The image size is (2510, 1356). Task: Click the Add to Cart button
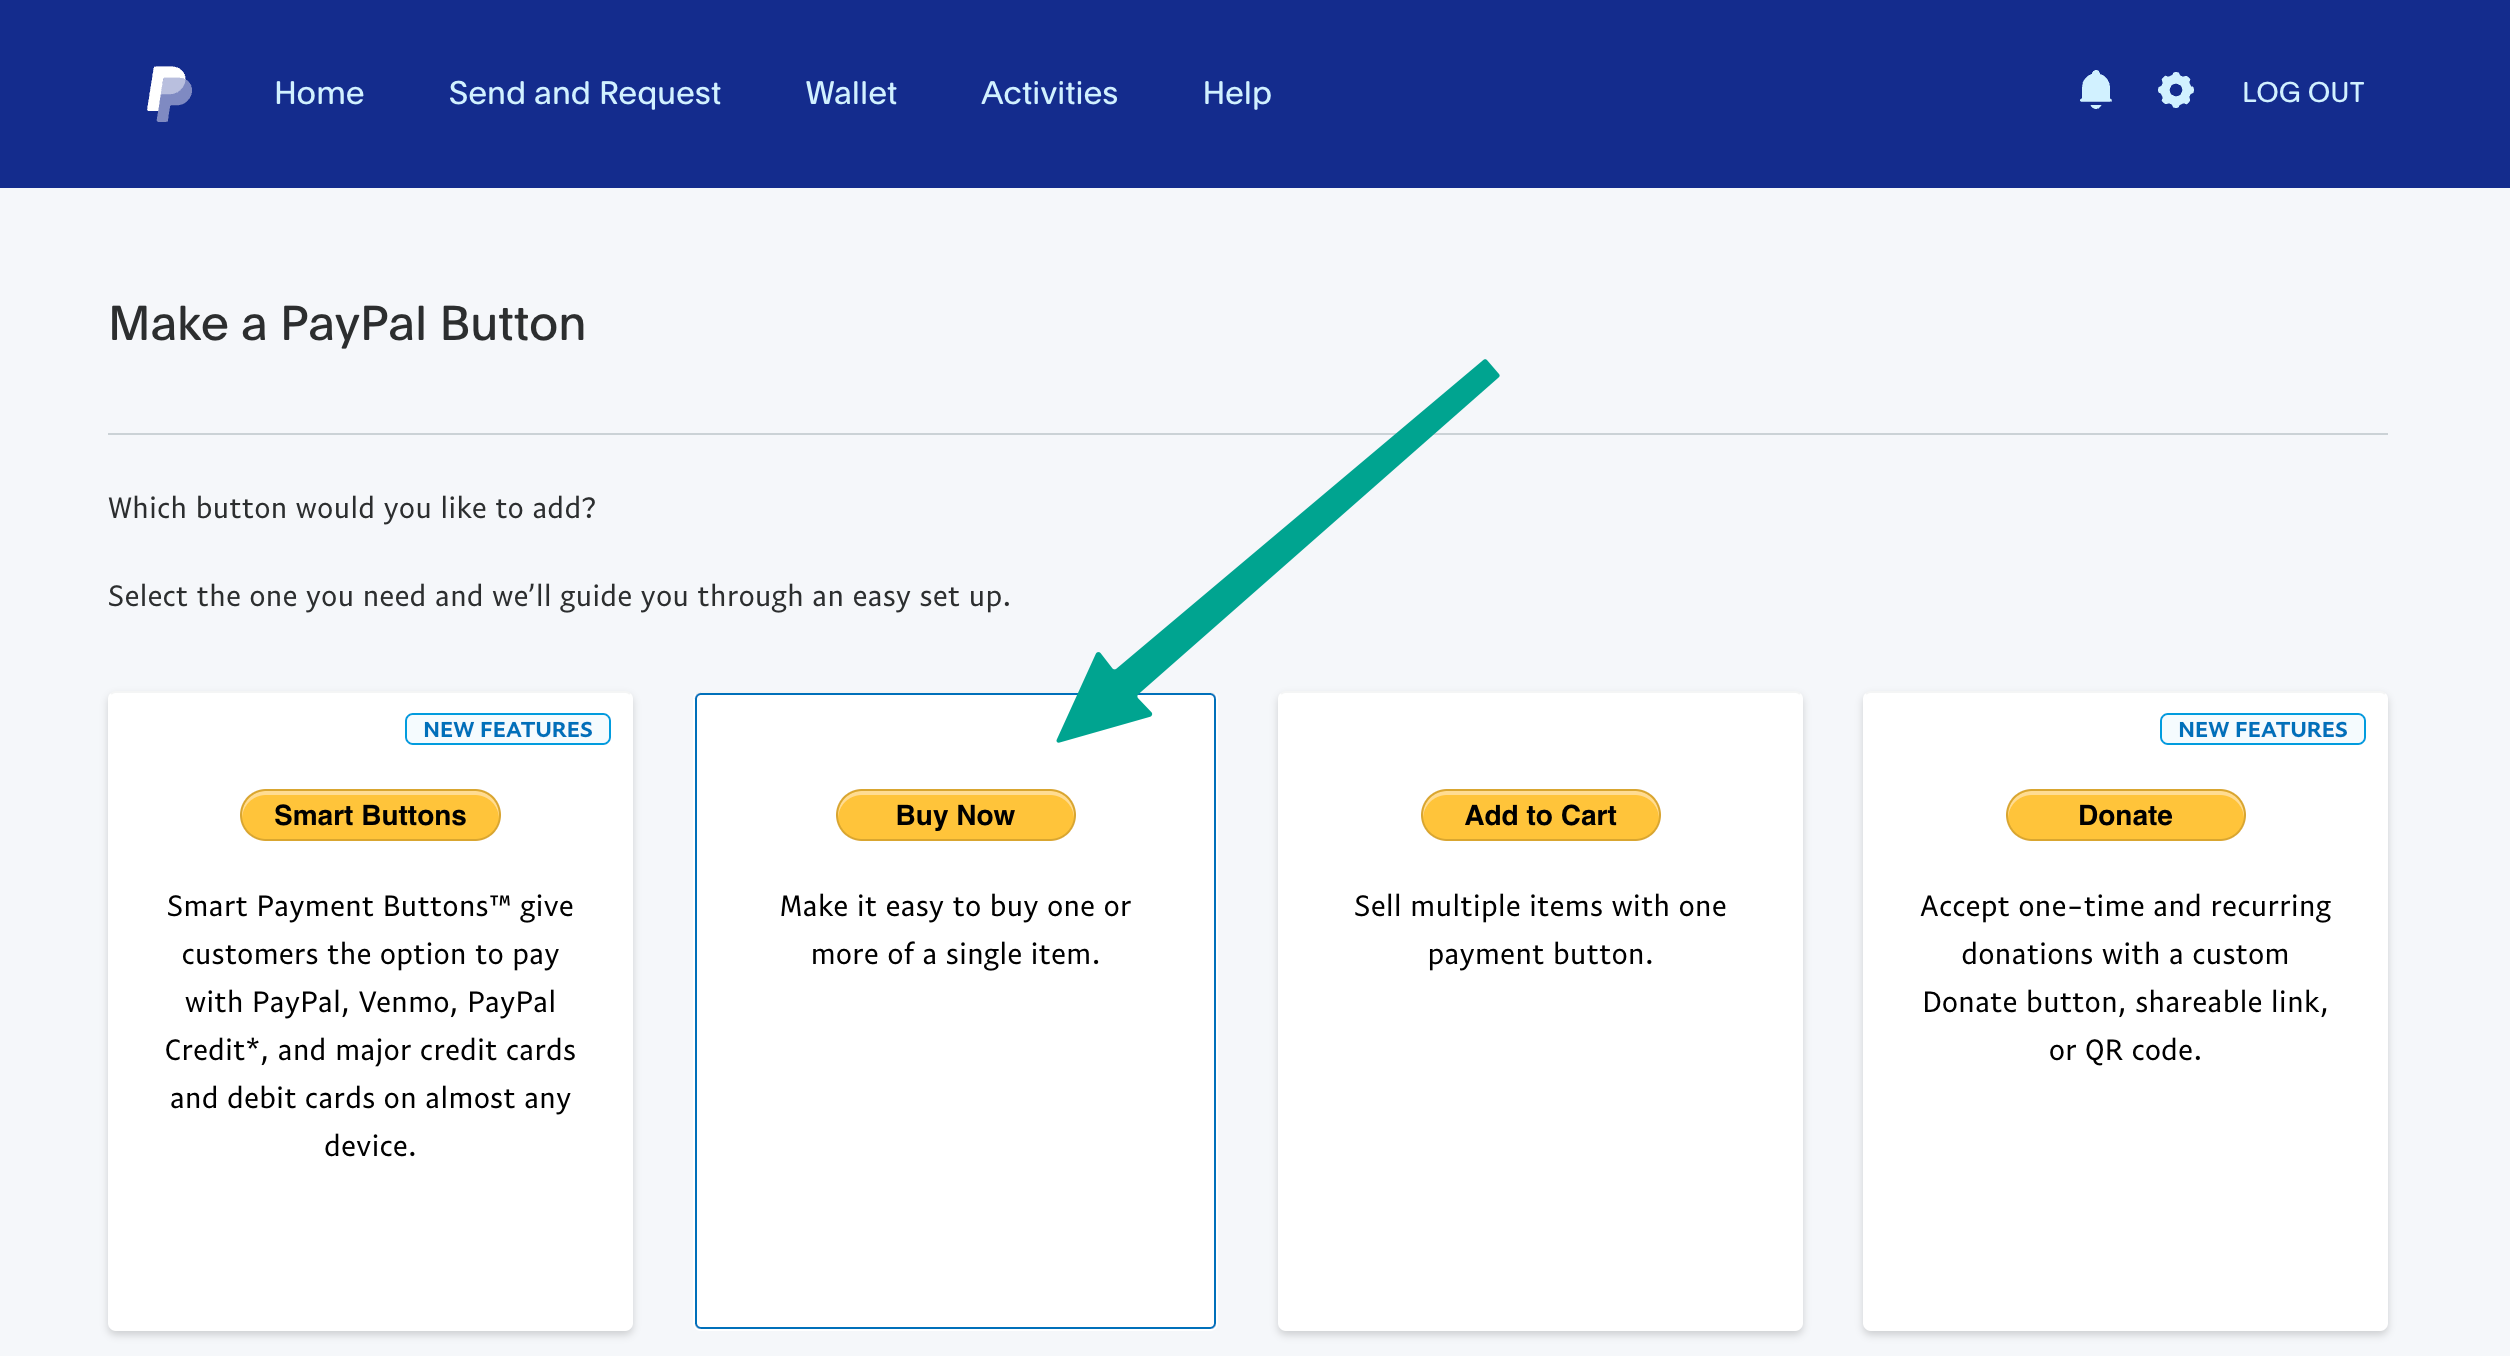coord(1540,815)
